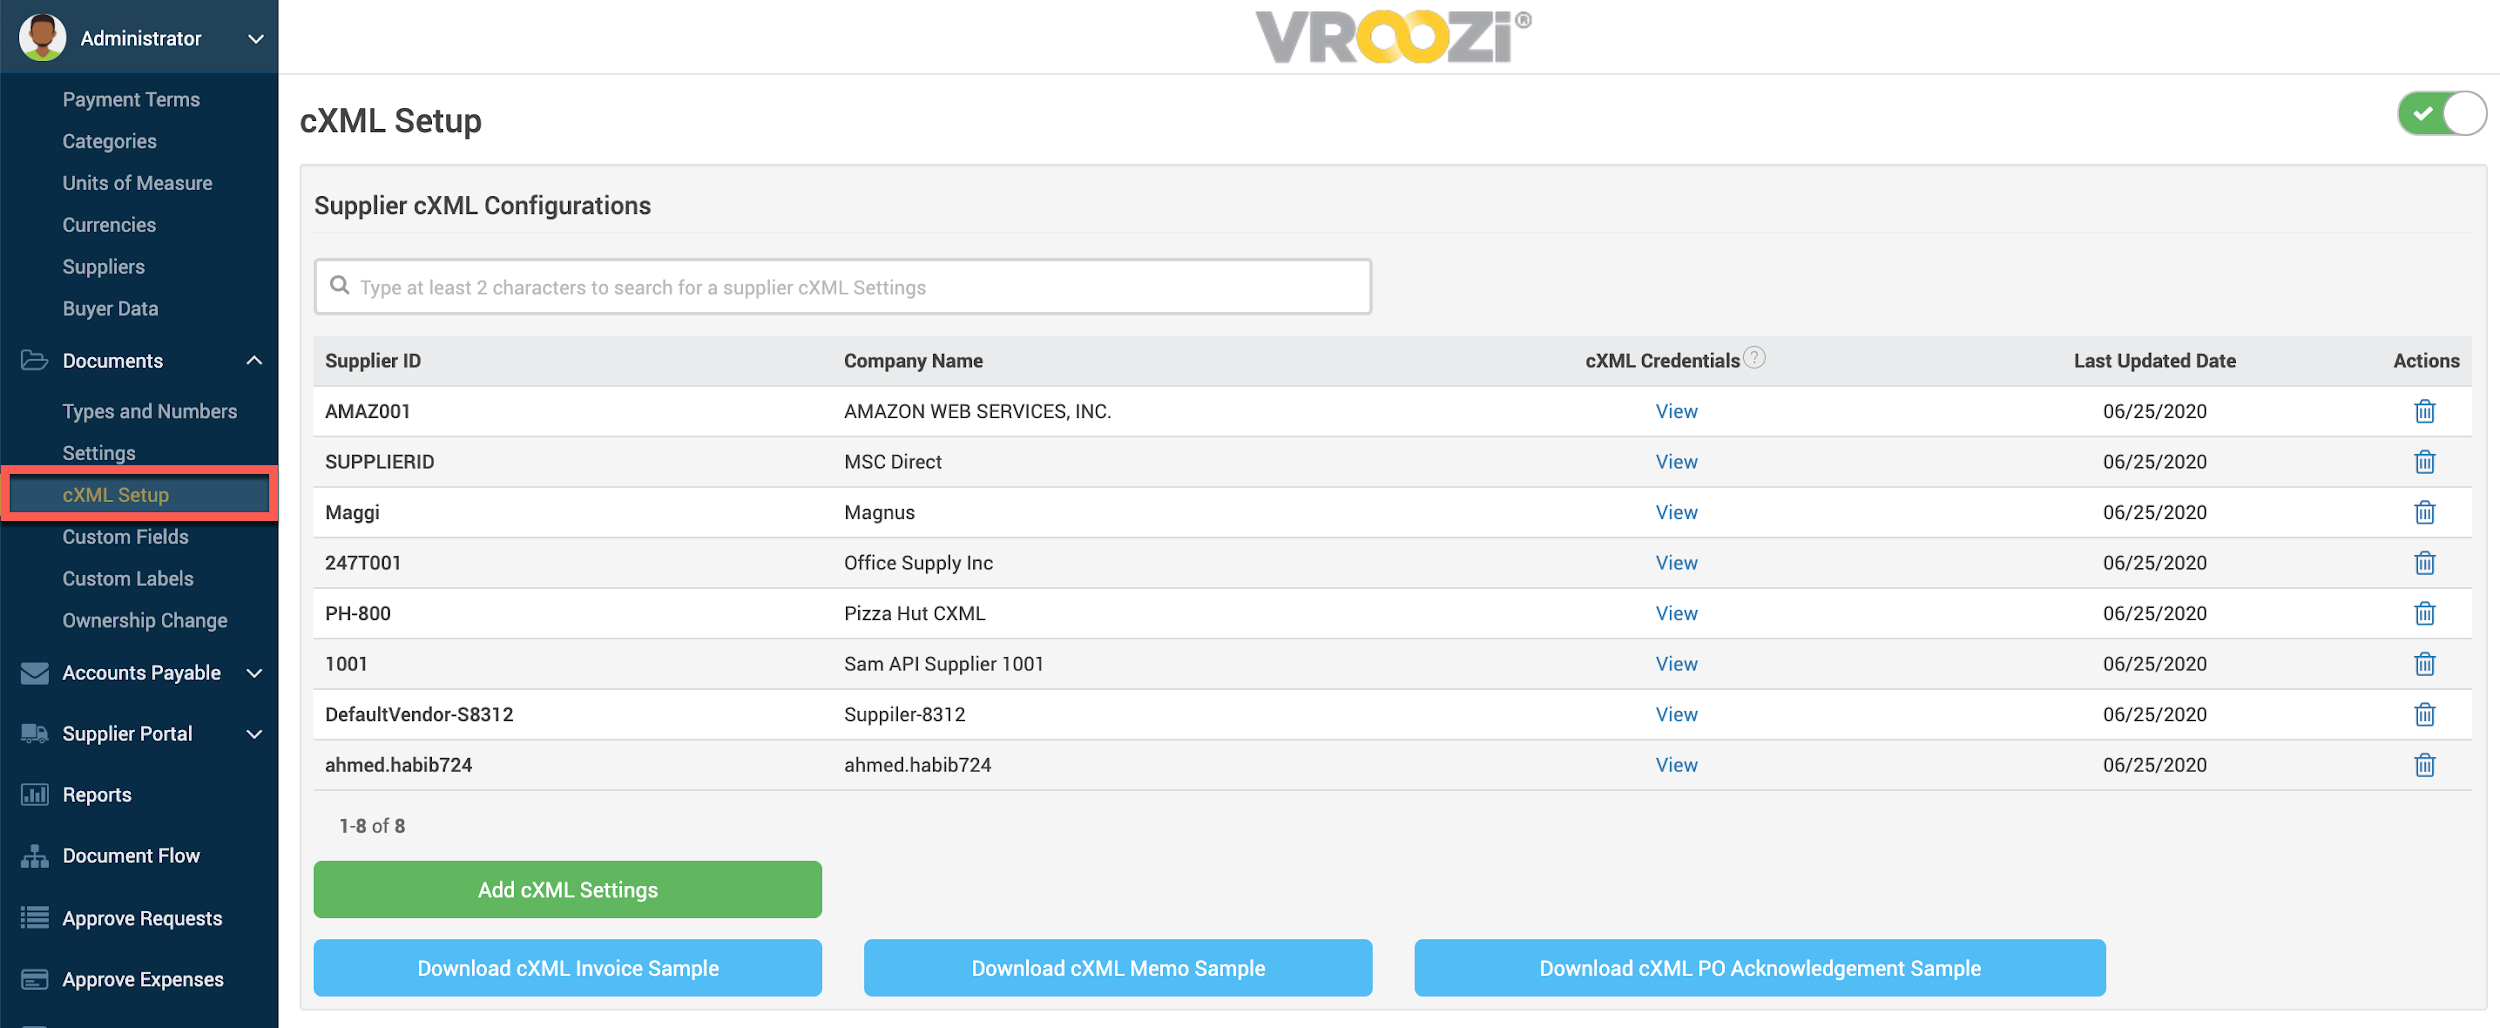Open Payment Terms in sidebar
This screenshot has height=1028, width=2500.
pos(131,99)
